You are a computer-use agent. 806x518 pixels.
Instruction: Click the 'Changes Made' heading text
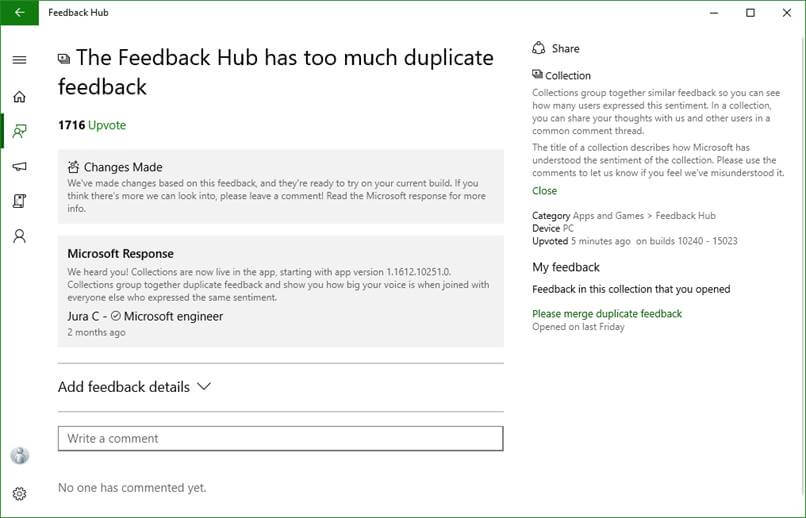coord(123,167)
